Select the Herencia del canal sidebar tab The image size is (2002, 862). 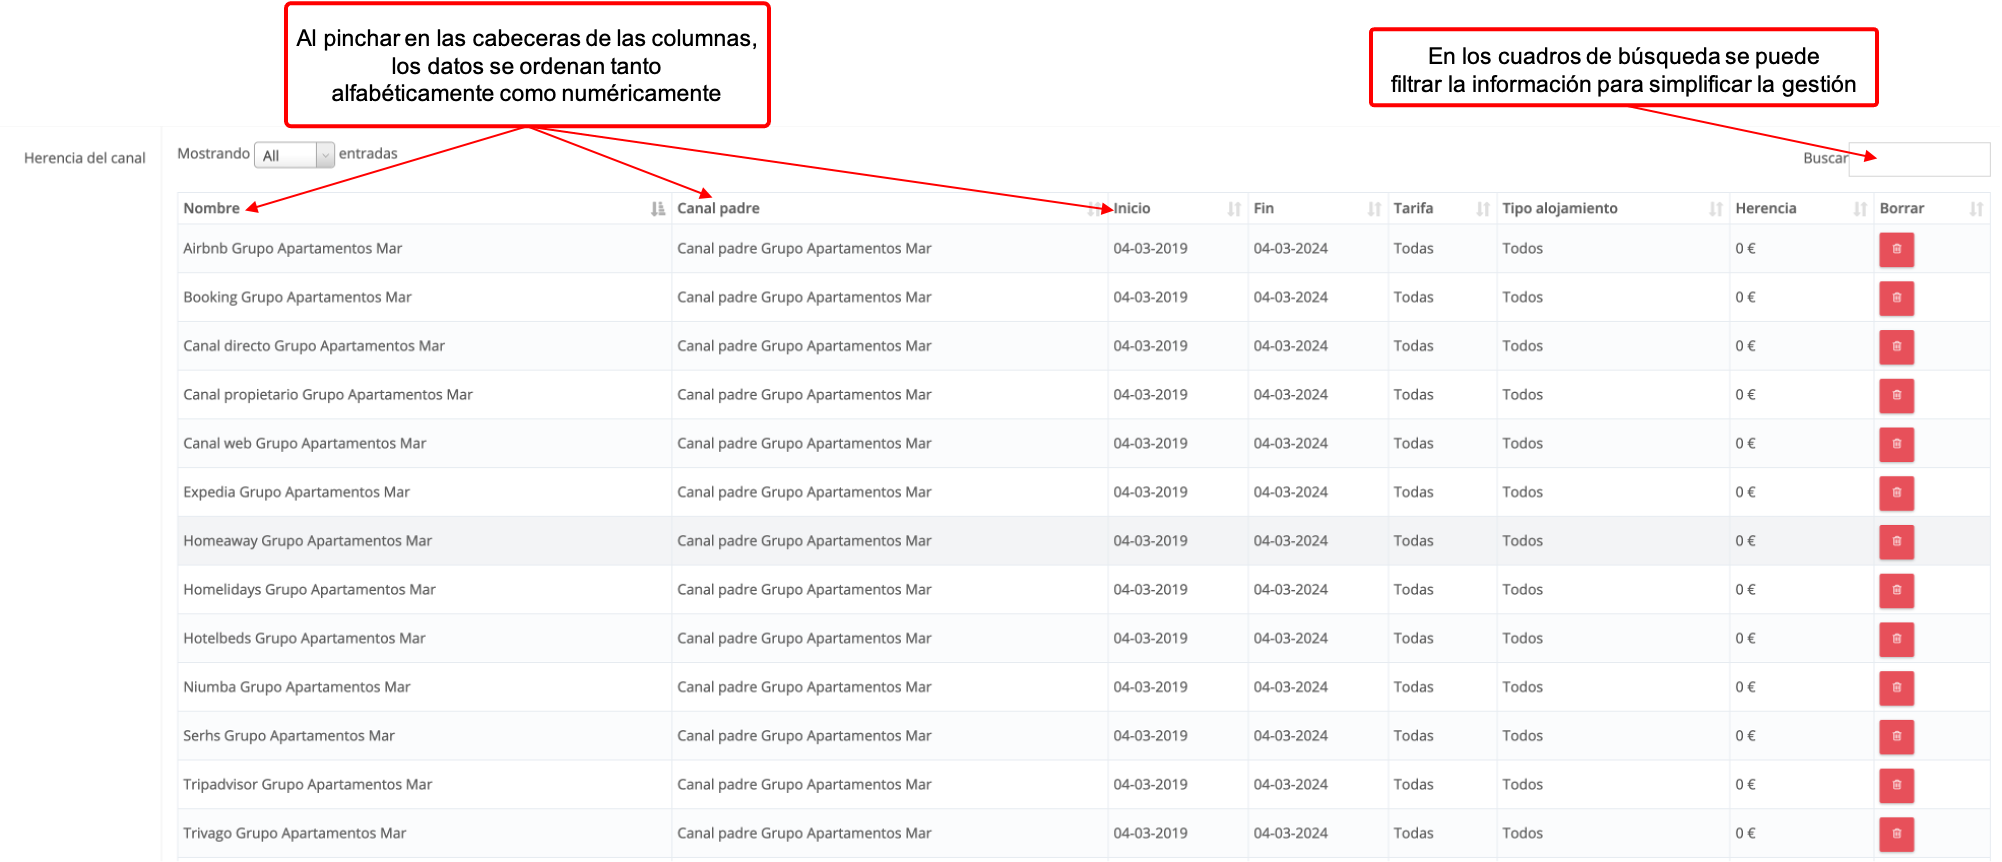click(85, 158)
